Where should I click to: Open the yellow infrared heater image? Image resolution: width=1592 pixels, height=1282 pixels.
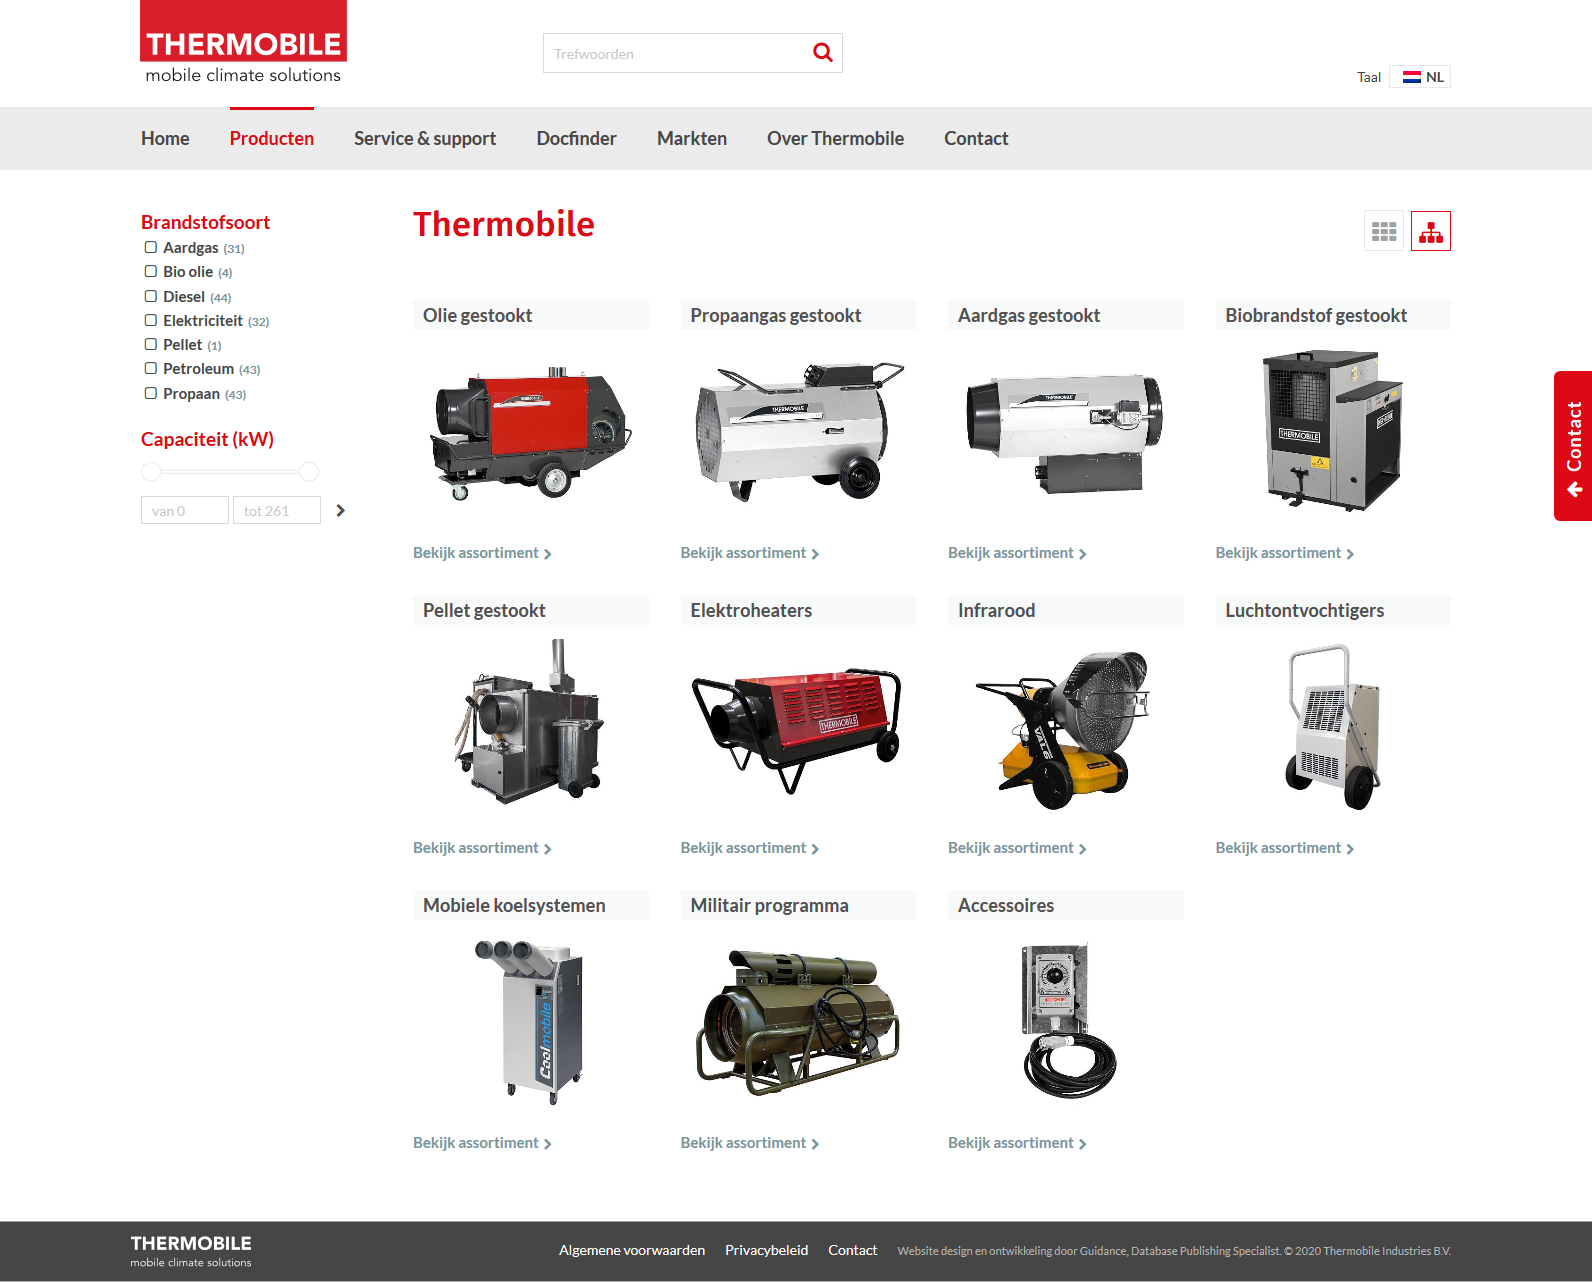(x=1063, y=729)
